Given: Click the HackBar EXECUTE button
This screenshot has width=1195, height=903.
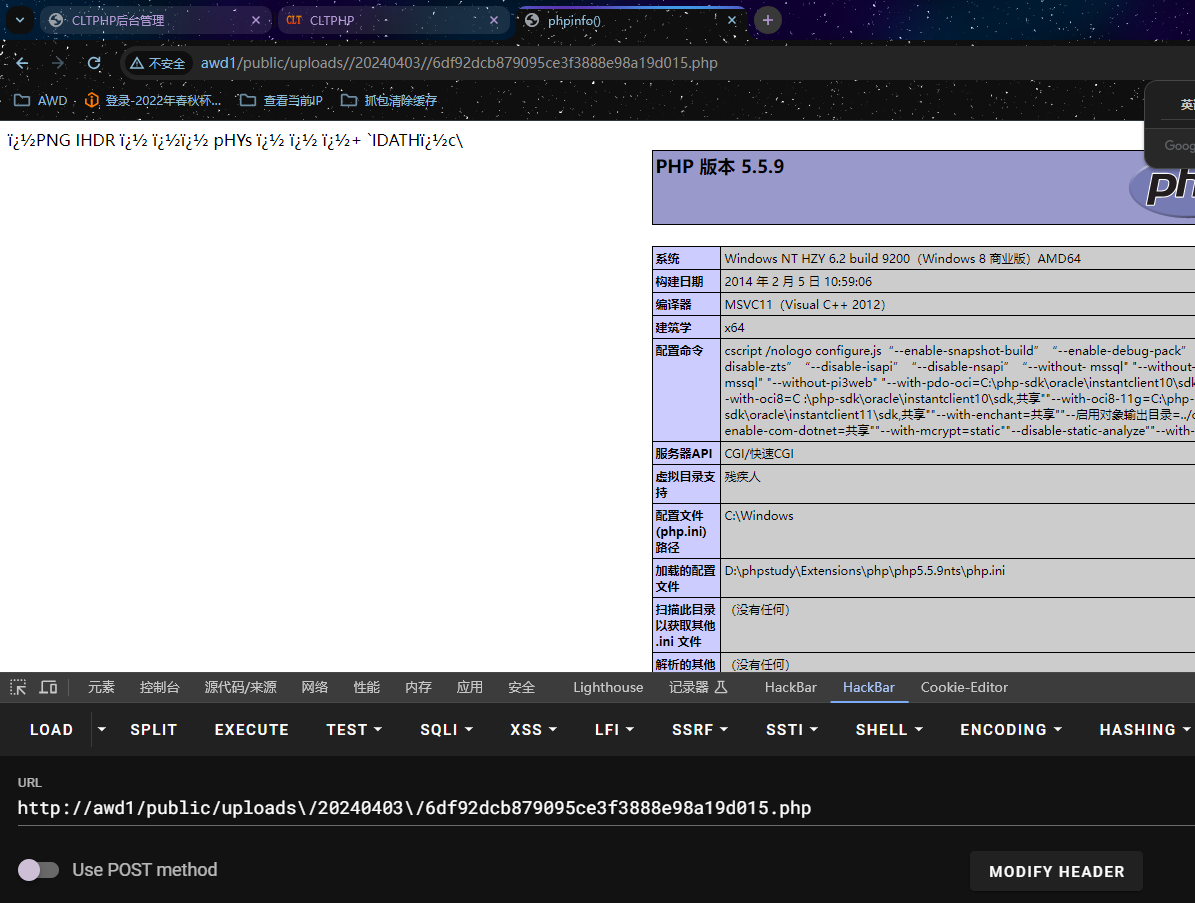Looking at the screenshot, I should coord(251,730).
